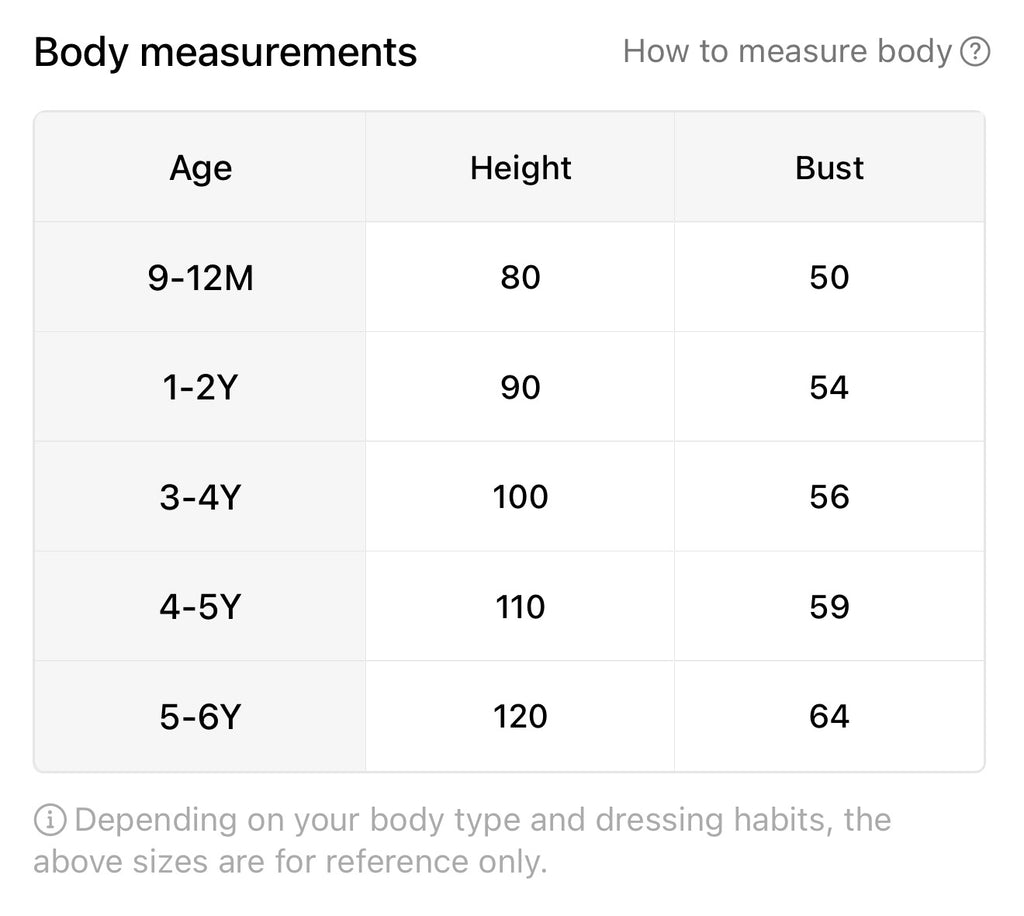Select the 9-12M age row
Viewport: 1024px width, 916px height.
click(x=200, y=277)
